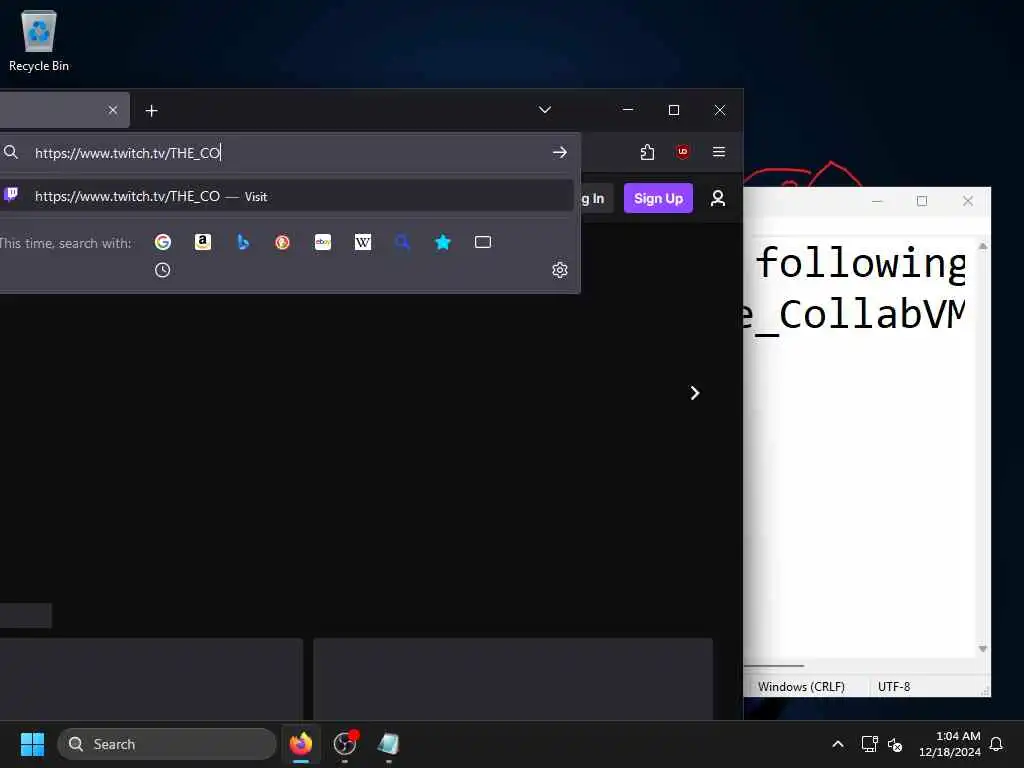Screen dimensions: 1024x768
Task: Click the Twitch Log In button
Action: click(597, 199)
